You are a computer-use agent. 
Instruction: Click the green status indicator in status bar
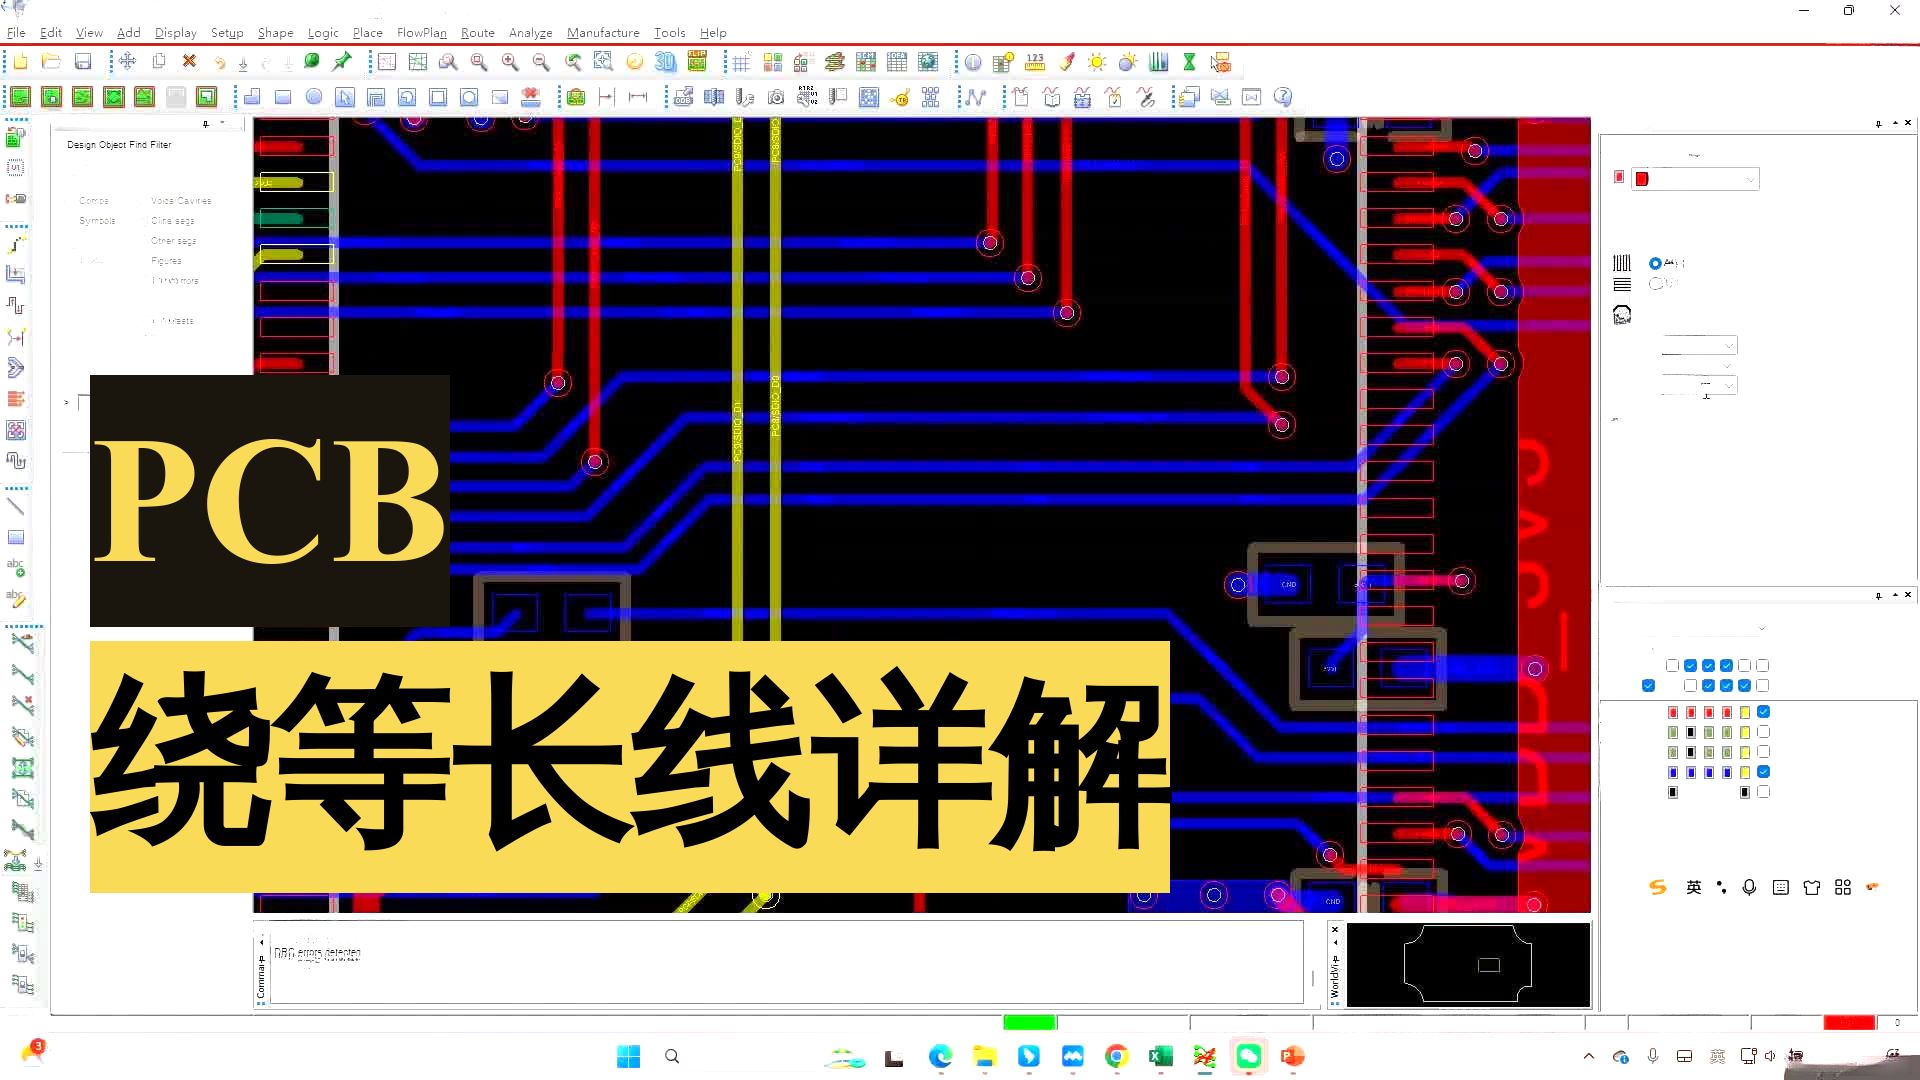[1029, 1022]
